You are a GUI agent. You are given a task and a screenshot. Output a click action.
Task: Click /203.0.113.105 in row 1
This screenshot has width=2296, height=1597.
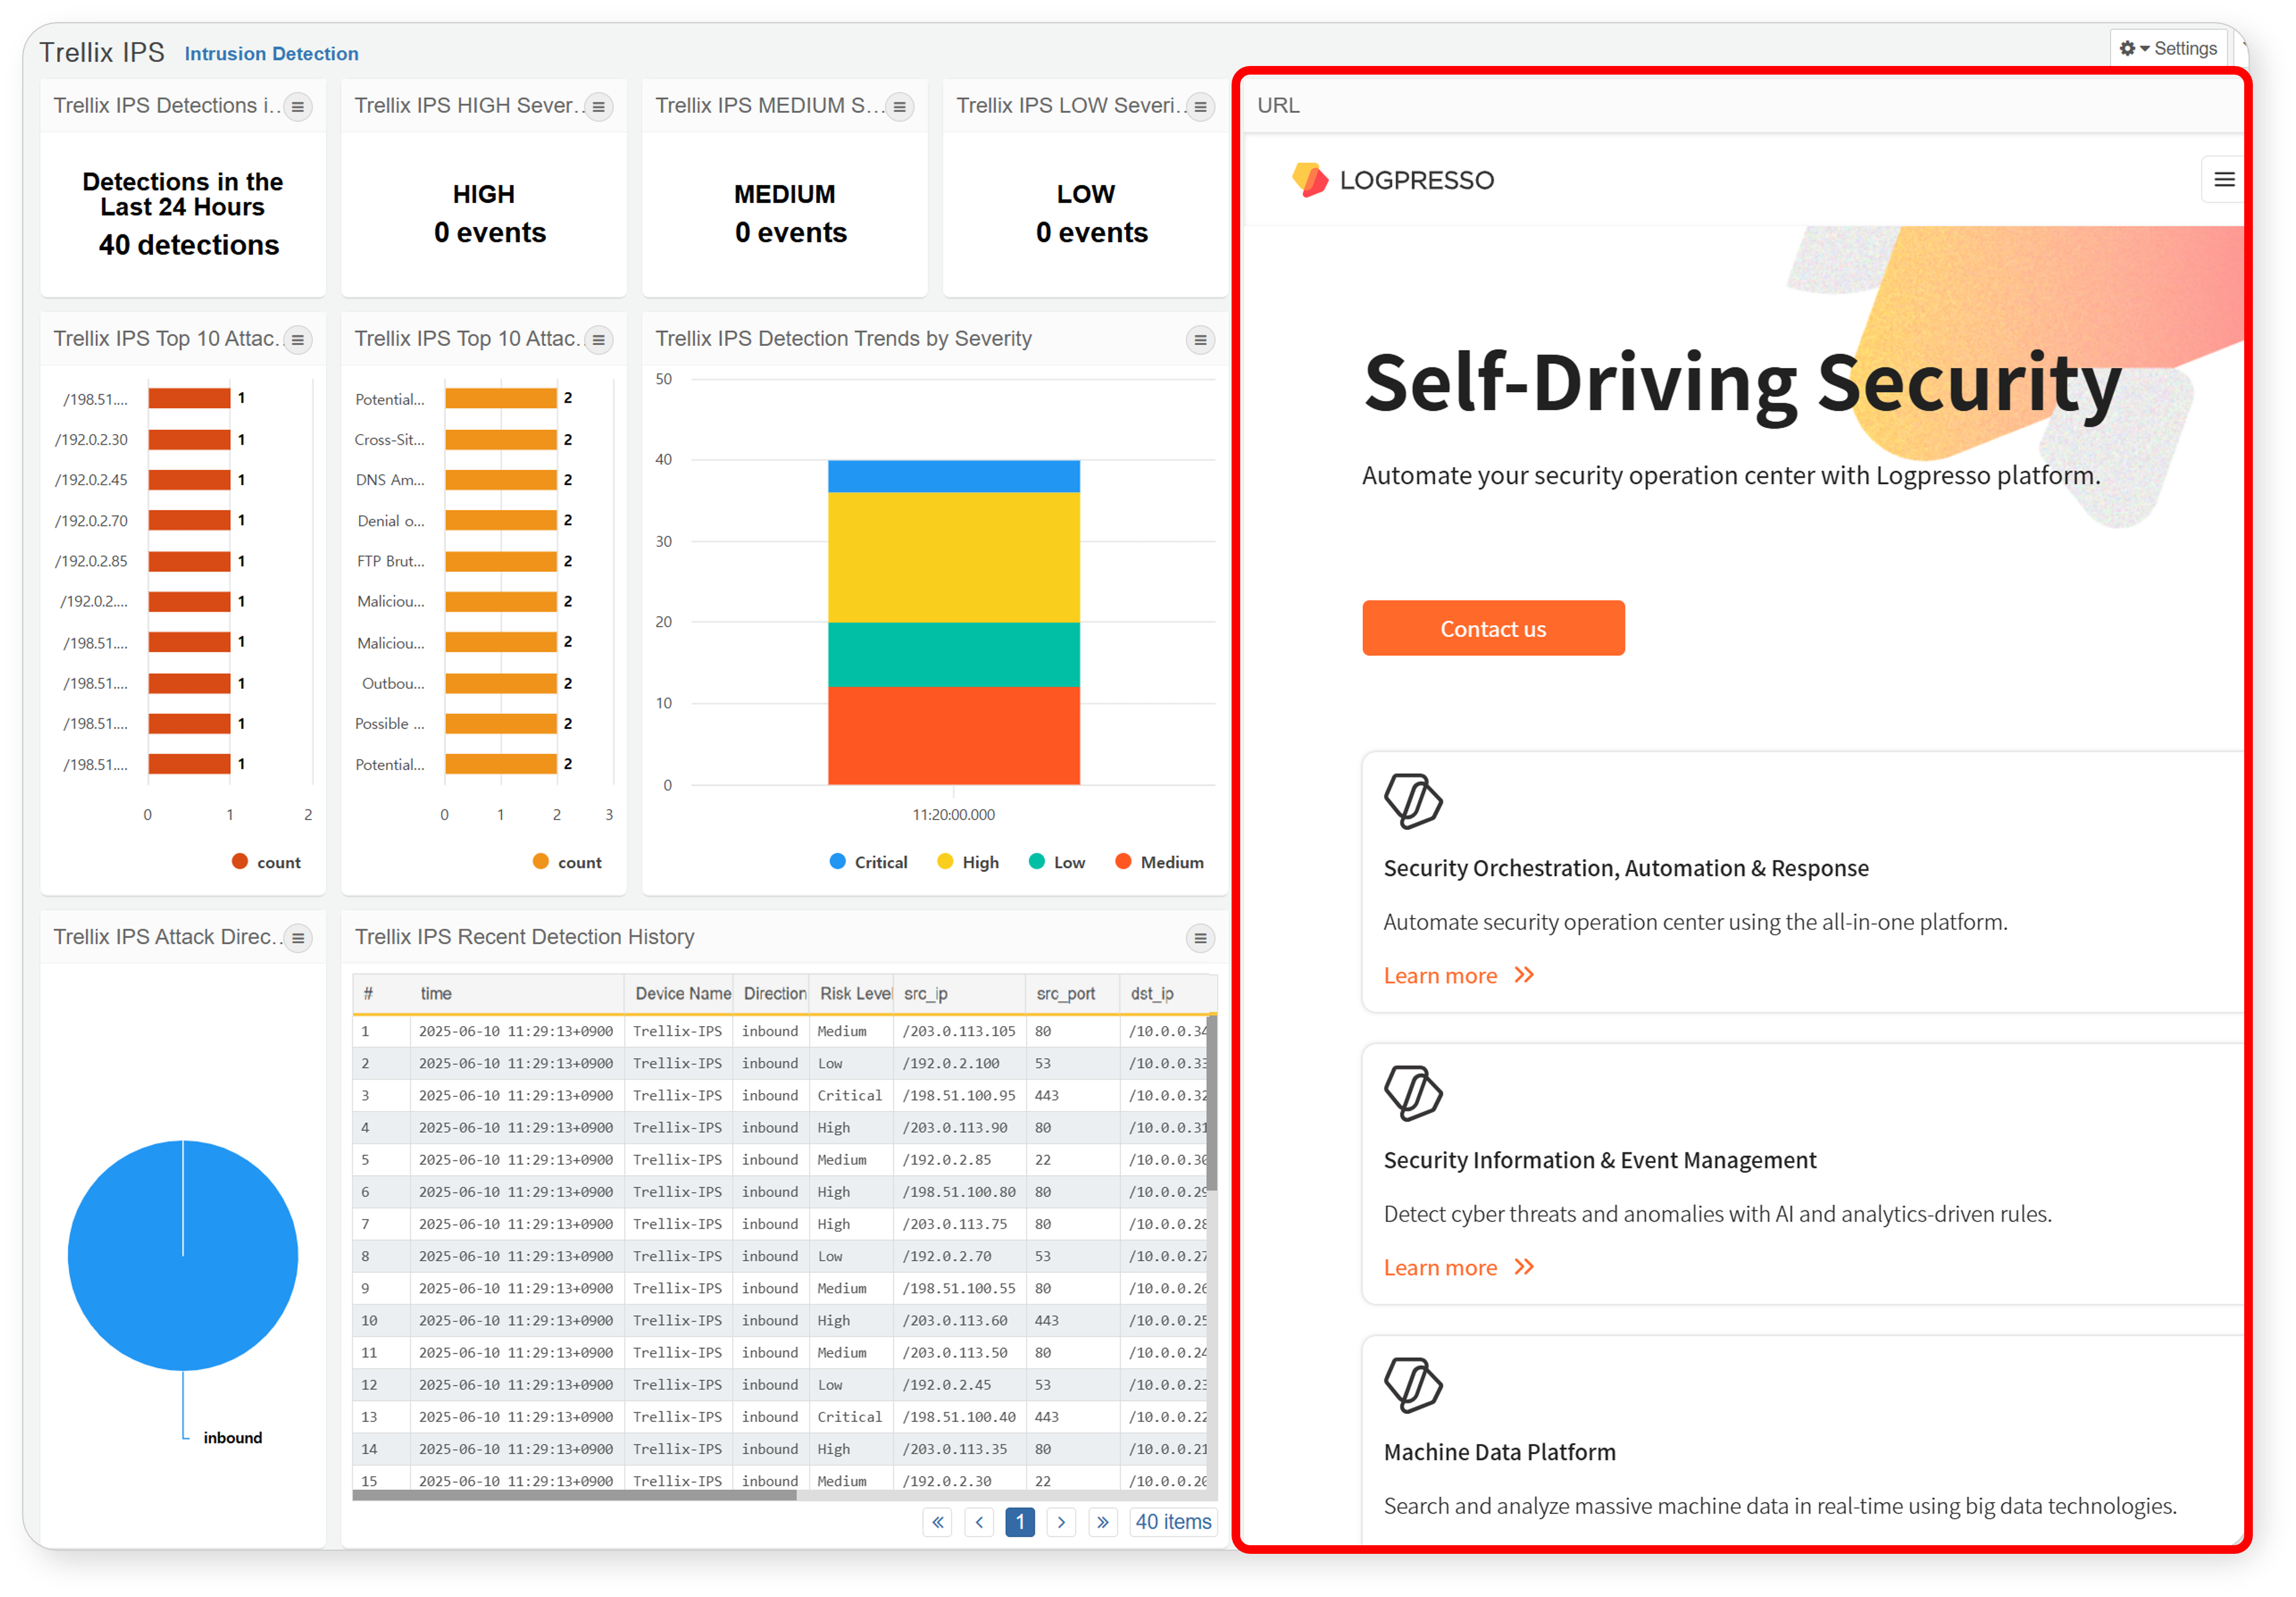pos(959,1031)
